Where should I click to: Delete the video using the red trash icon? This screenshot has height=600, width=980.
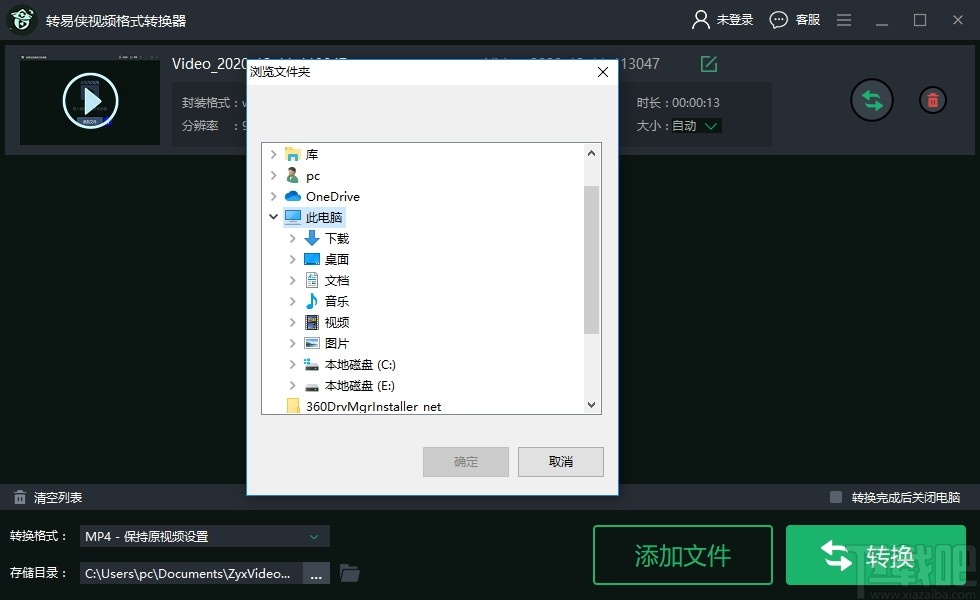pos(932,100)
